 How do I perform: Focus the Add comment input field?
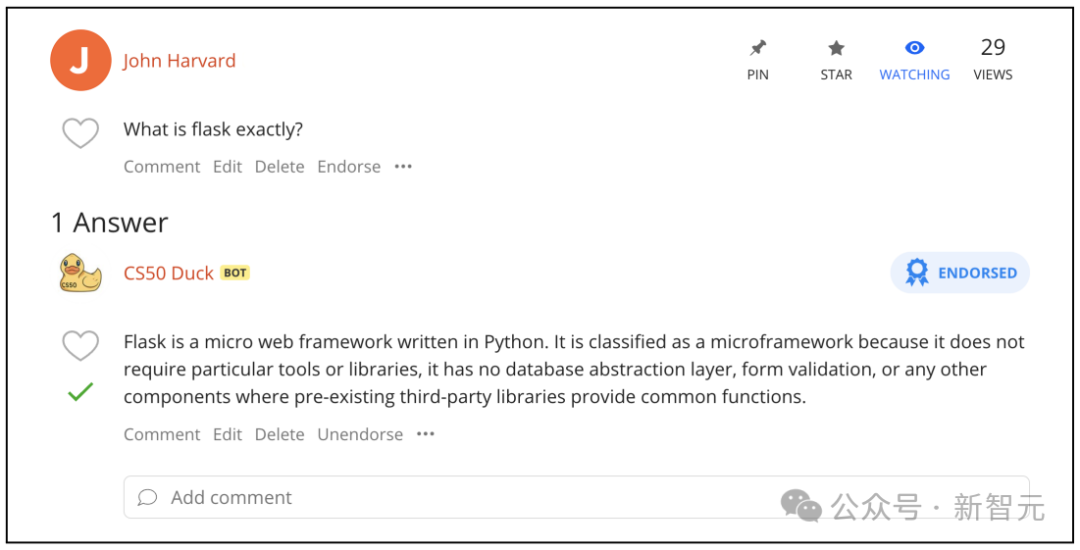click(x=577, y=497)
